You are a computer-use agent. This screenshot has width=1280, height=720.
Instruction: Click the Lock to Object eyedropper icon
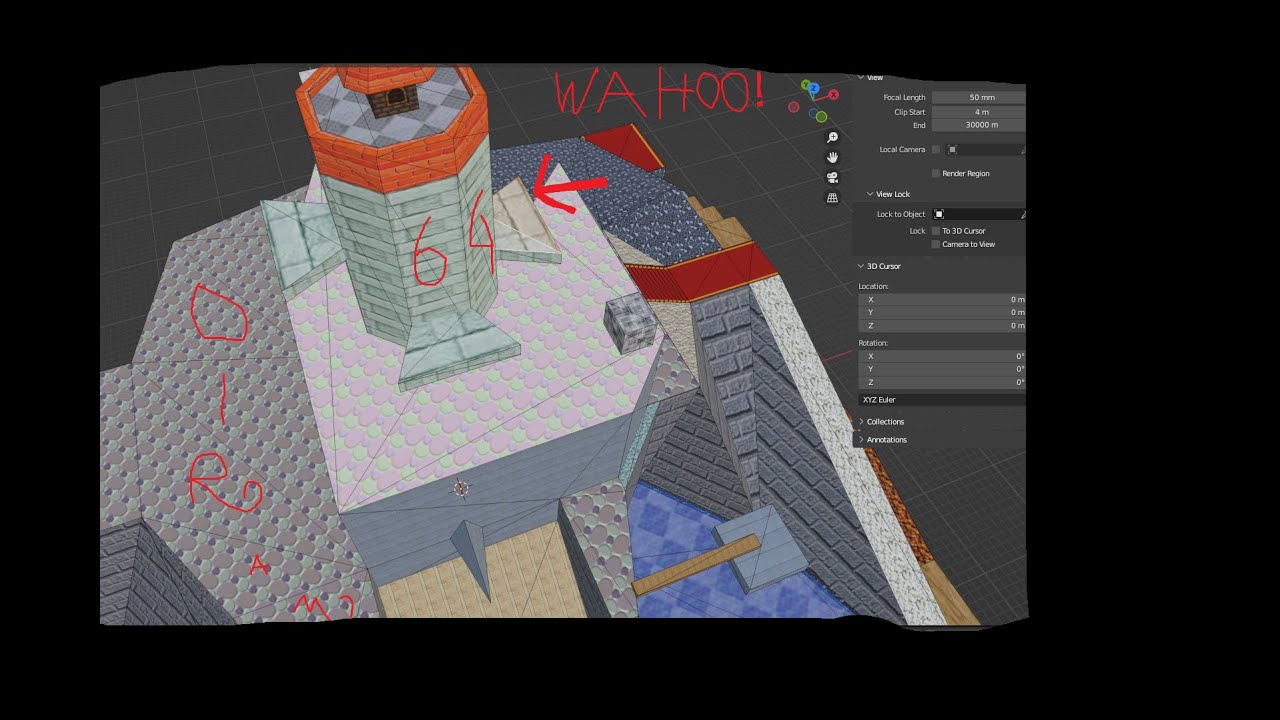[x=1022, y=214]
